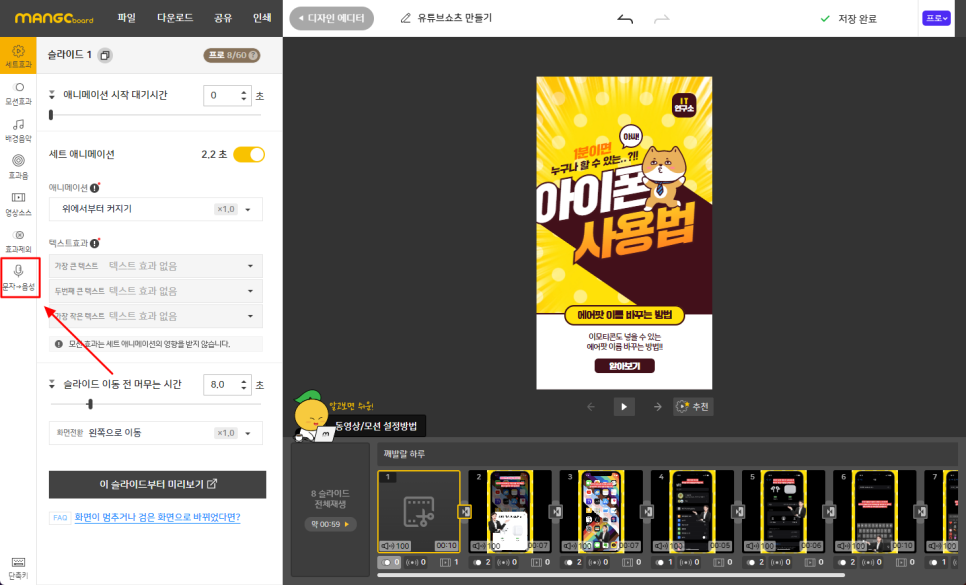The image size is (966, 585).
Task: Open the 프로 account dropdown
Action: click(x=936, y=18)
